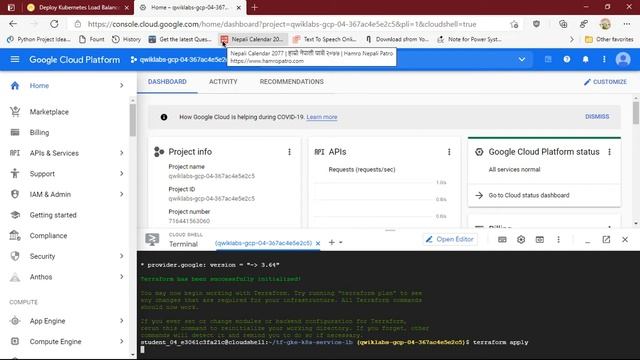640x360 pixels.
Task: Click the Security shield icon in sidebar
Action: tap(15, 256)
